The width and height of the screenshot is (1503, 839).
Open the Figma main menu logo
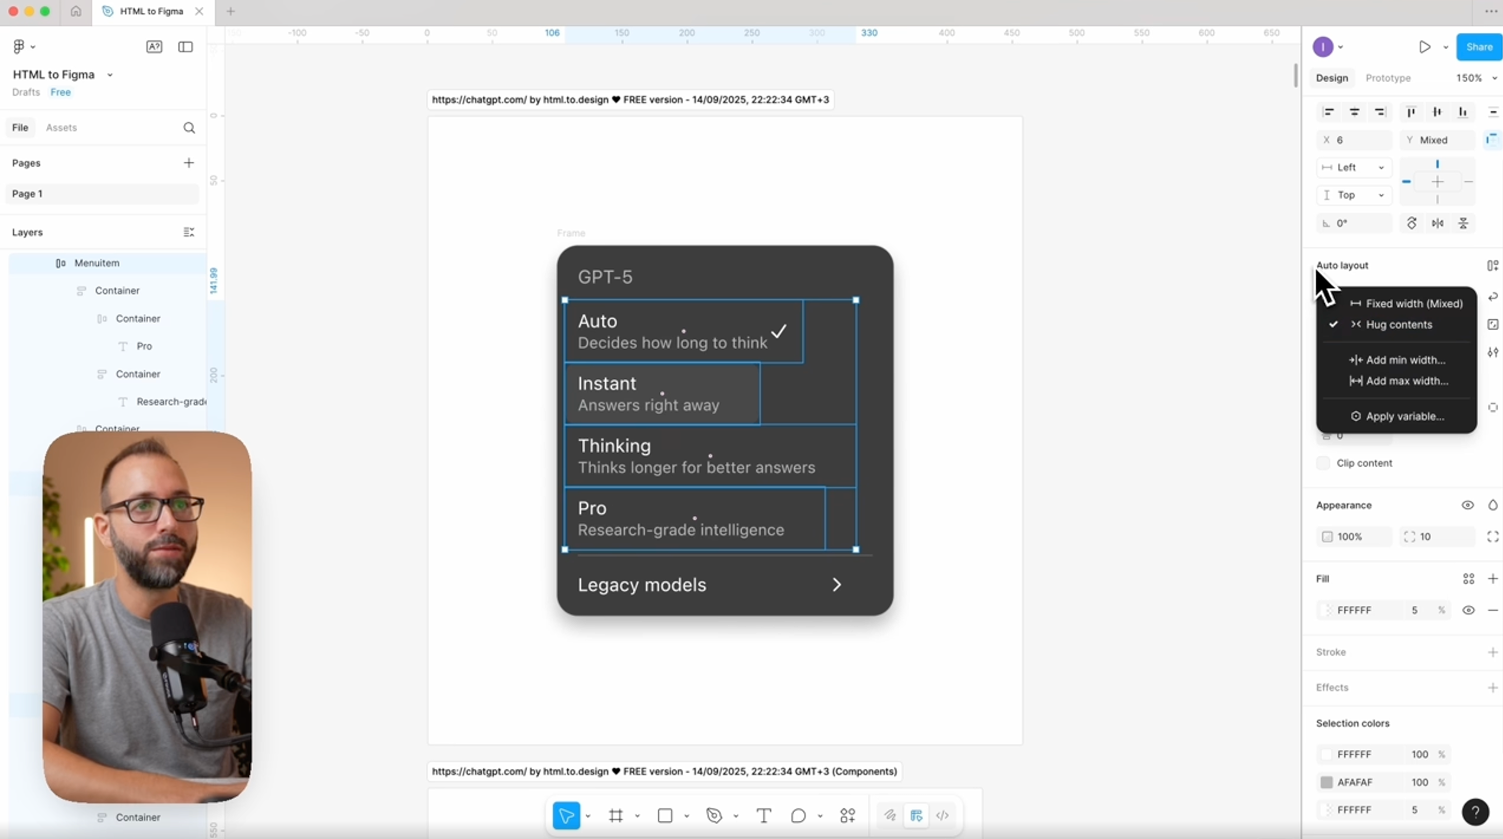click(x=19, y=47)
